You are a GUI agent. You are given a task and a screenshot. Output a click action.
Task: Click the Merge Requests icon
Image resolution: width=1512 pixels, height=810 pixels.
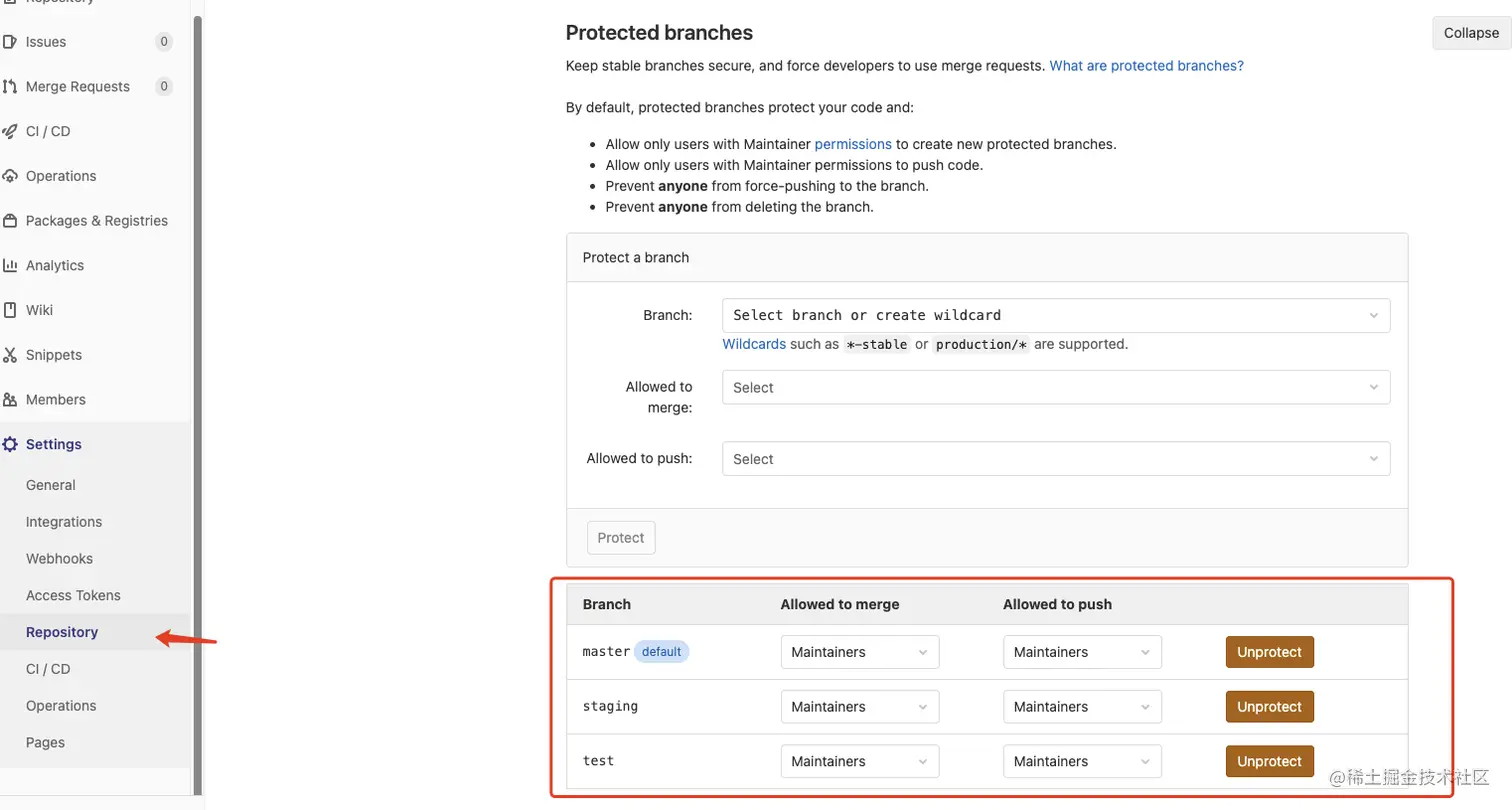[10, 87]
